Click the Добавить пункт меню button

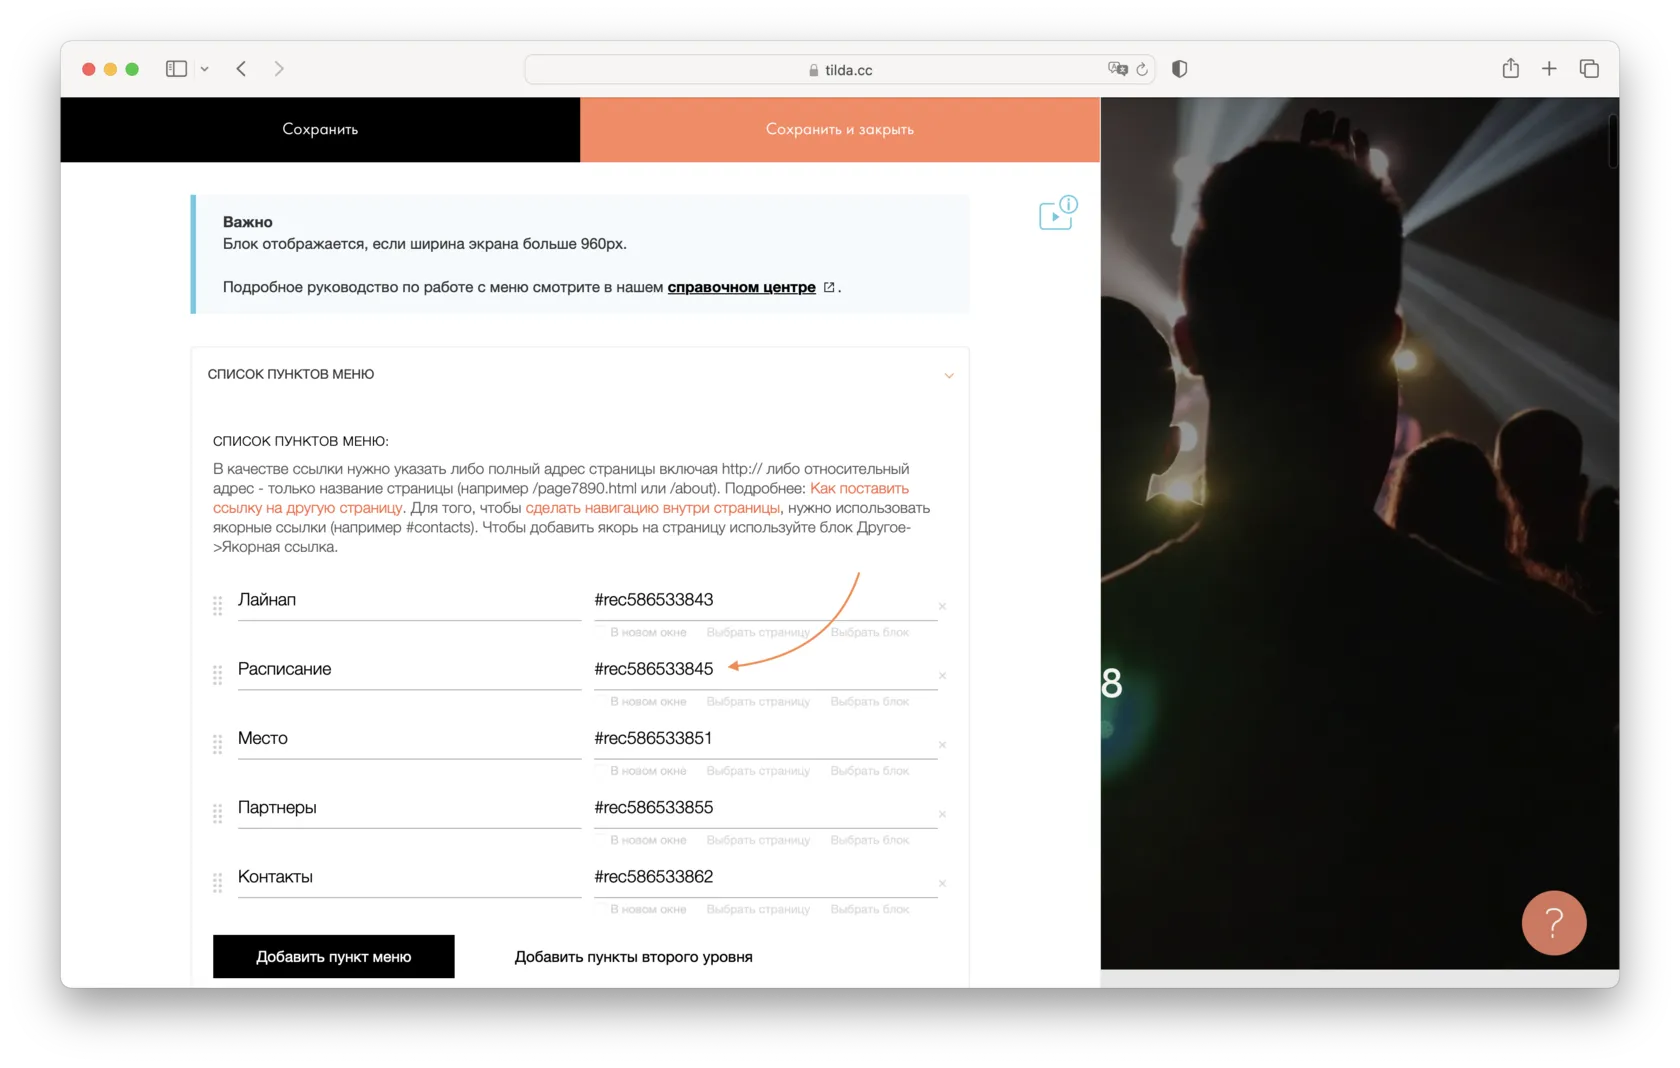tap(334, 957)
